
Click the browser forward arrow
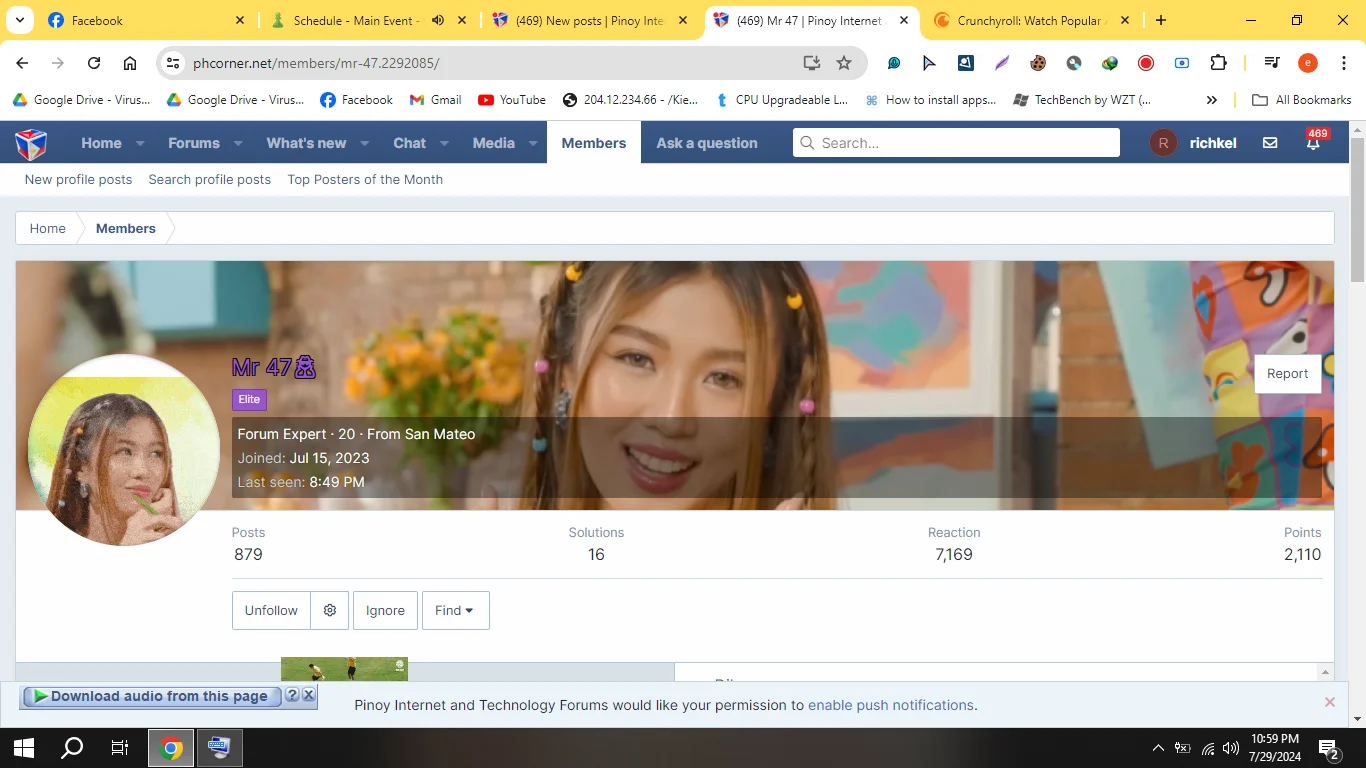[58, 63]
